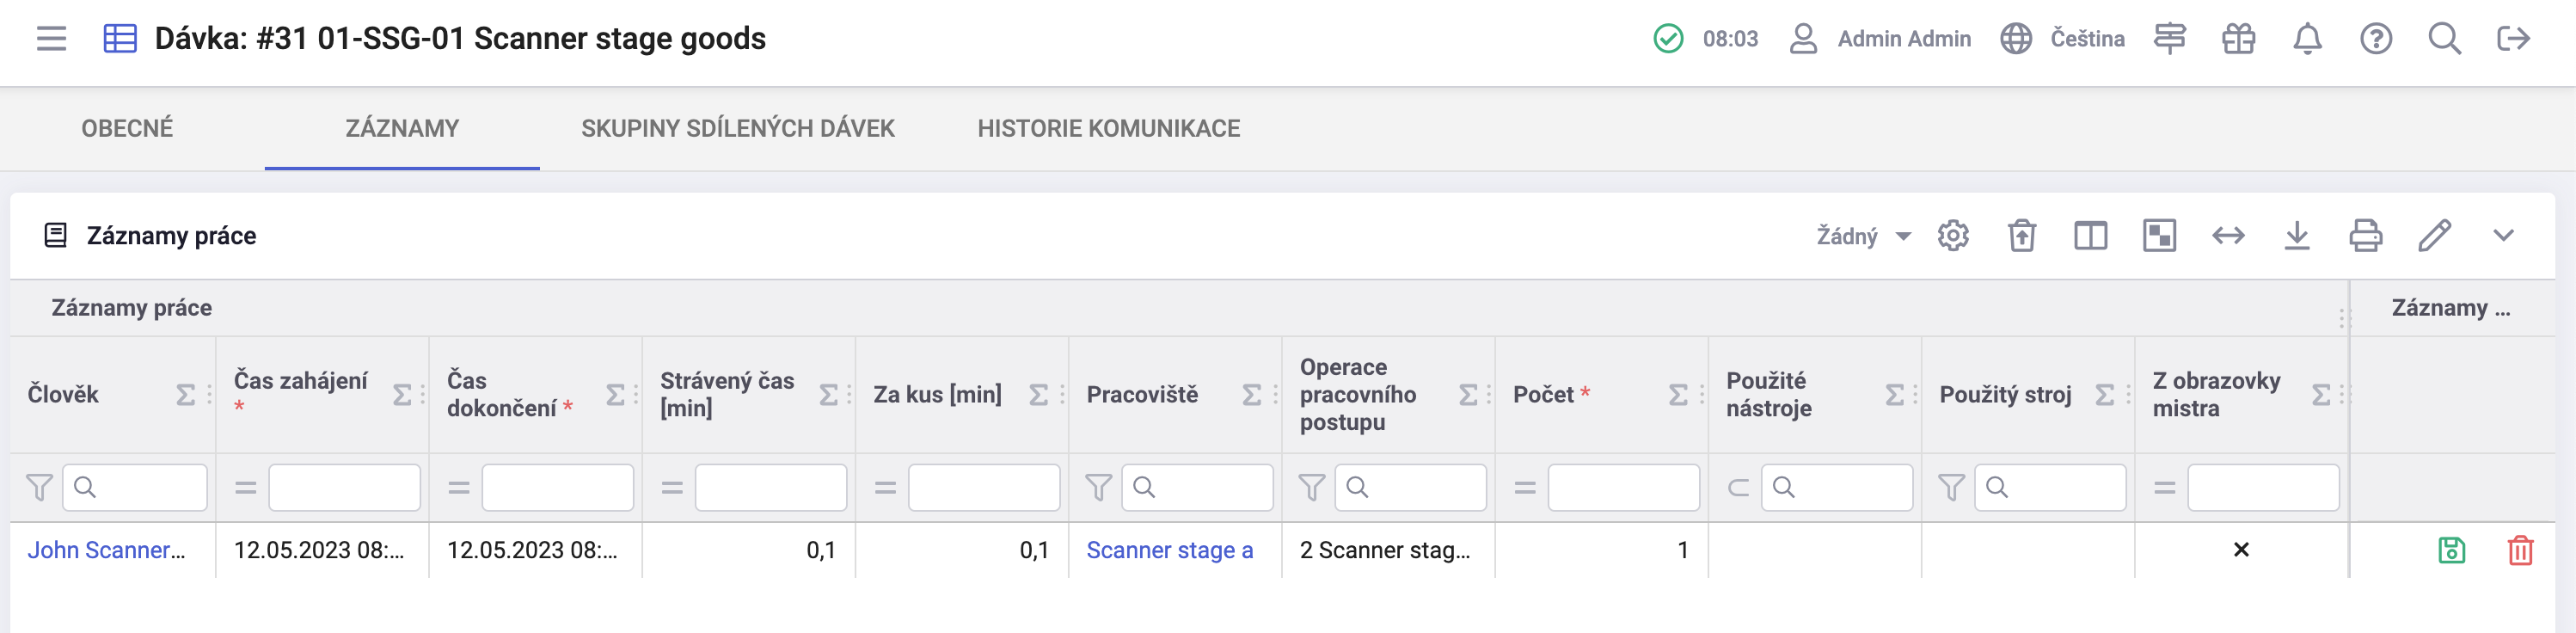Sort by Pracoviště column header
This screenshot has width=2576, height=633.
click(x=1142, y=395)
